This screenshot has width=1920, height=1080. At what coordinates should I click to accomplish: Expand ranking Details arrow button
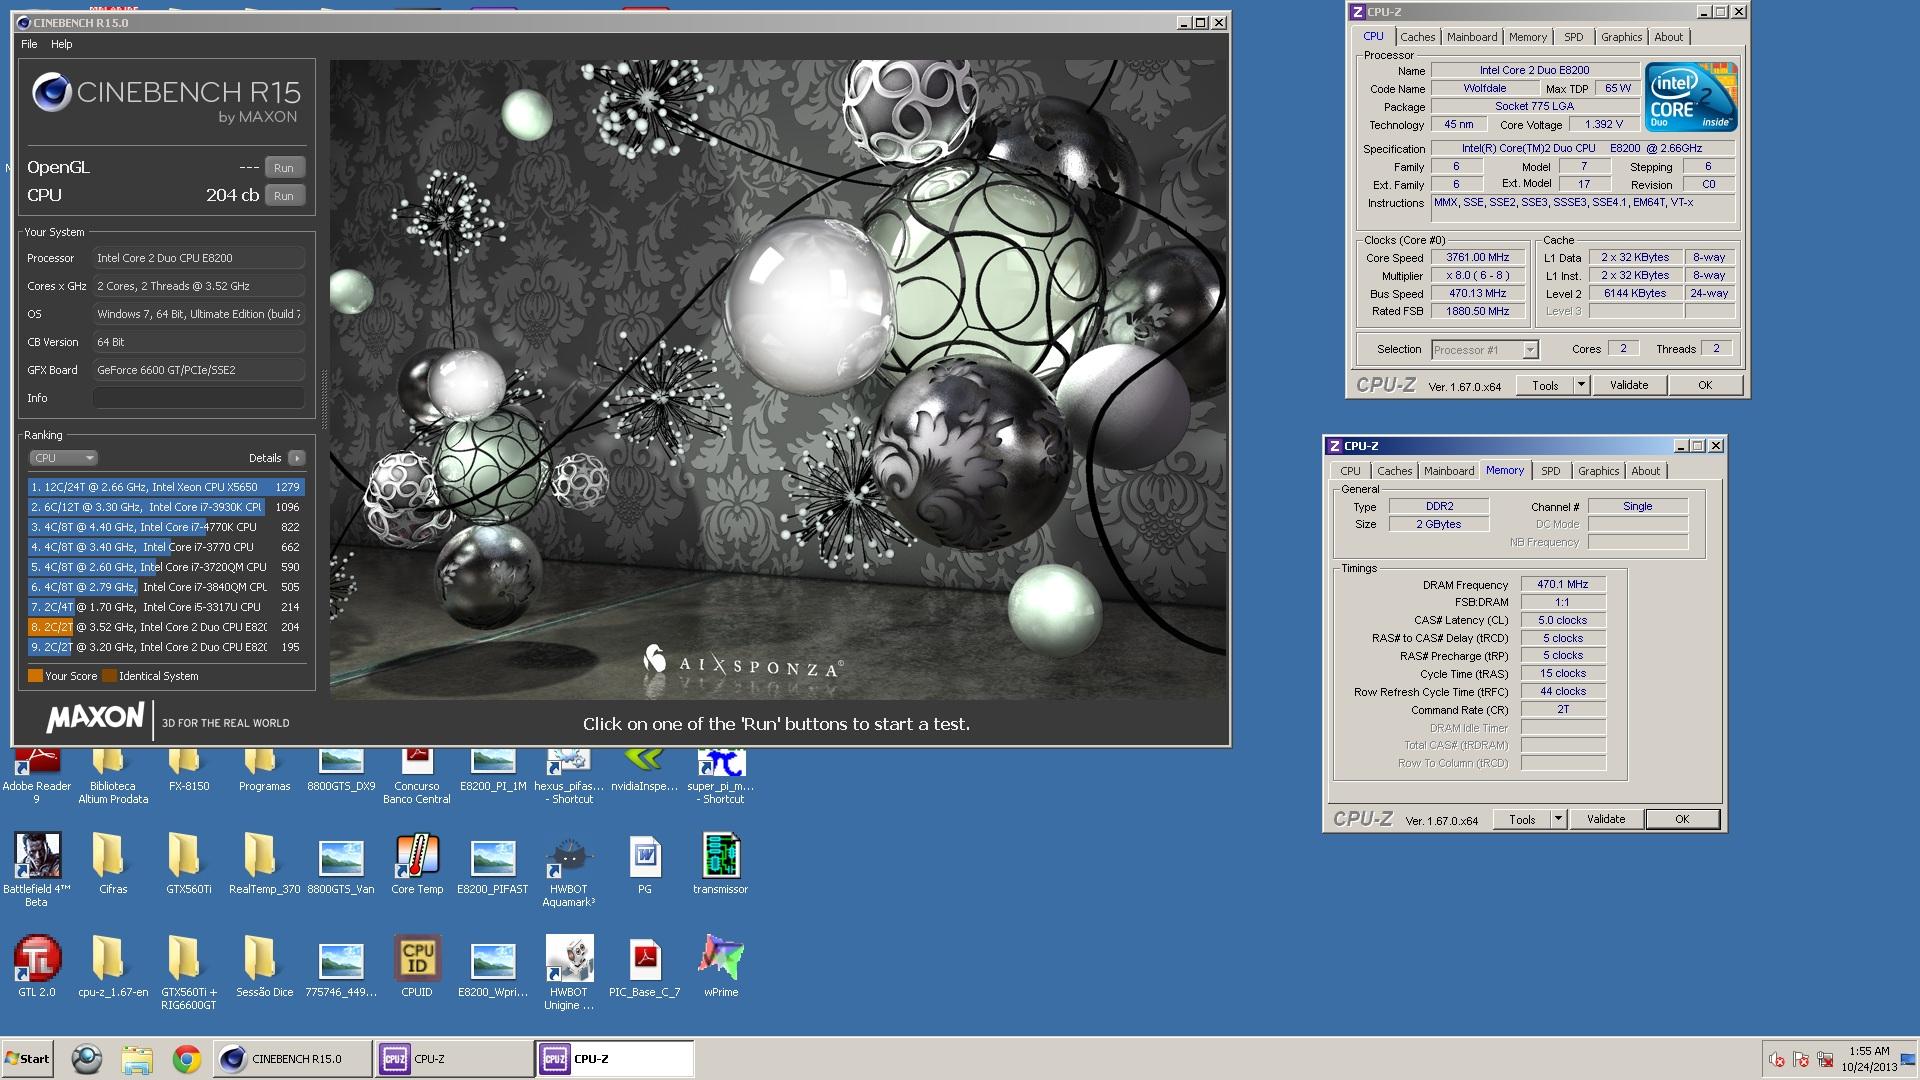pos(296,458)
